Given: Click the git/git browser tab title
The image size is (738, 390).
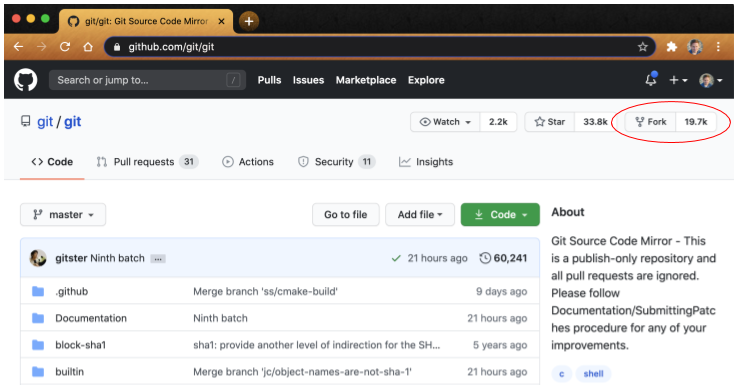Looking at the screenshot, I should pyautogui.click(x=146, y=21).
